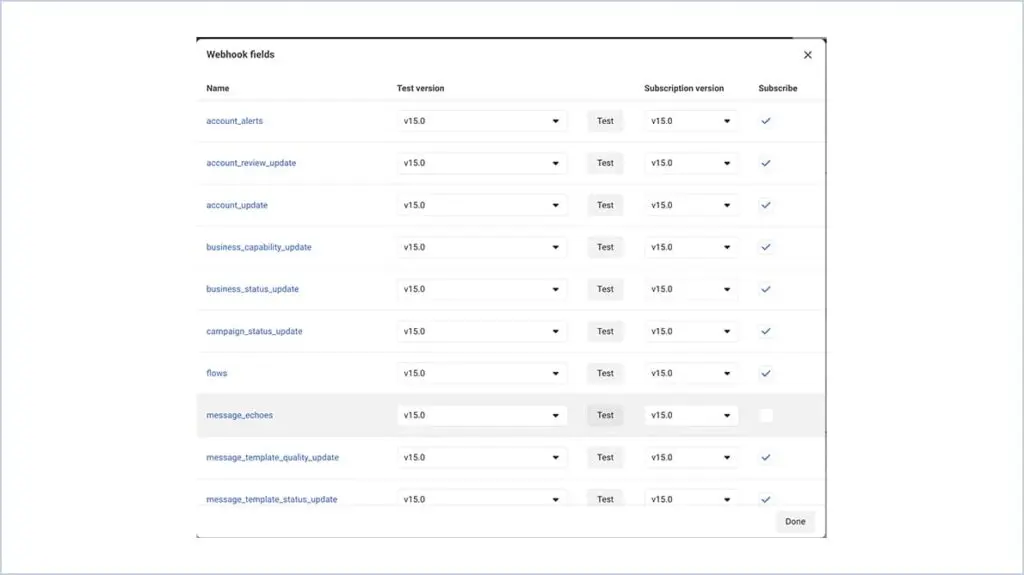Open subscription version dropdown for message_echoes
This screenshot has height=575, width=1024.
(x=691, y=415)
